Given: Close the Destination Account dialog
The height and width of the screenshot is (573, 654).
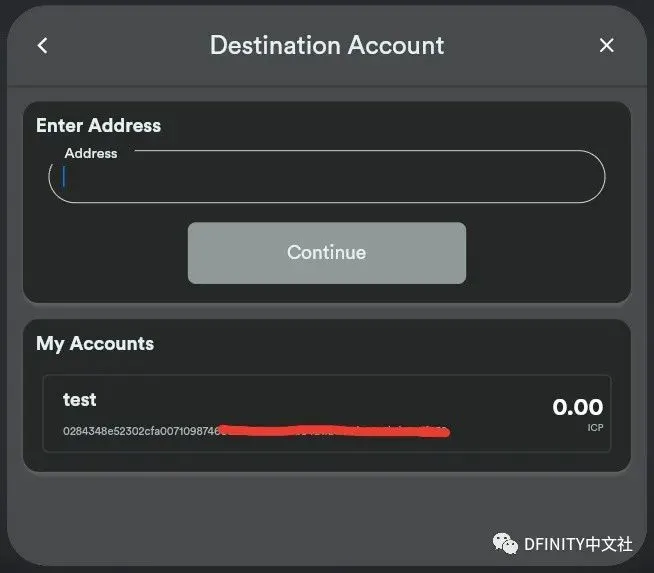Looking at the screenshot, I should tap(606, 45).
